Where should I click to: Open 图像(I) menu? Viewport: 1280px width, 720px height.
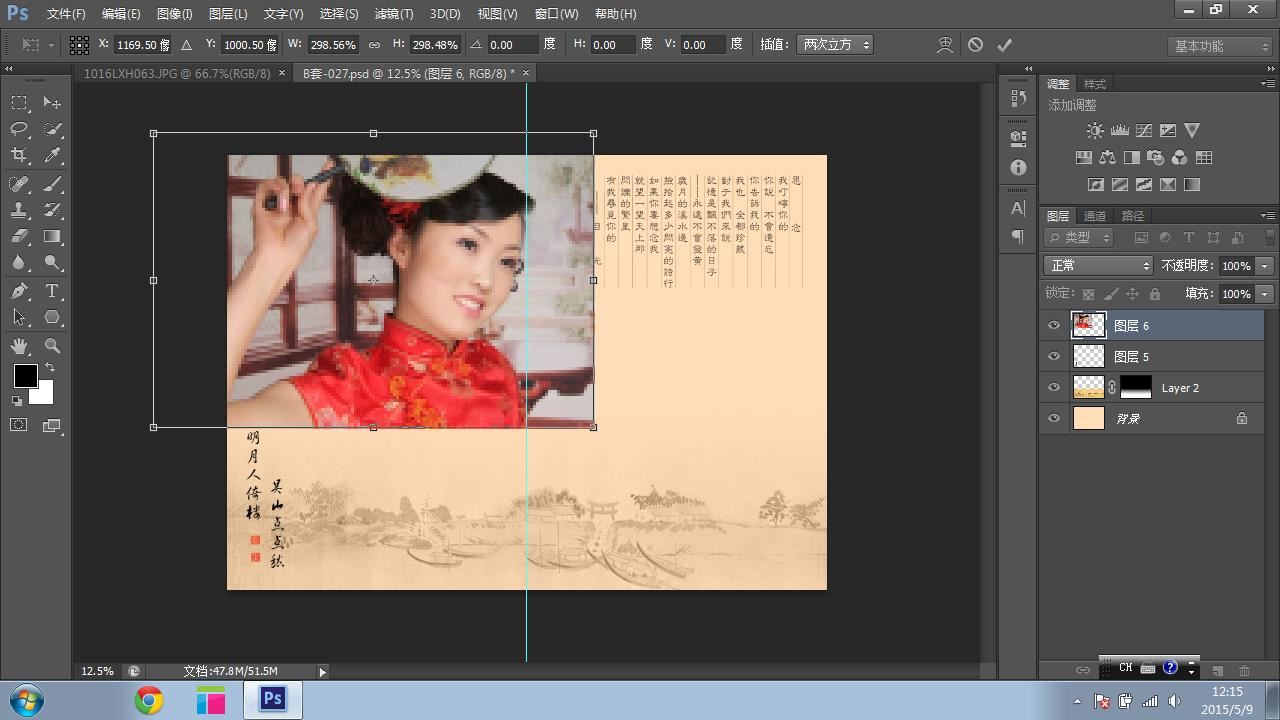(x=174, y=14)
